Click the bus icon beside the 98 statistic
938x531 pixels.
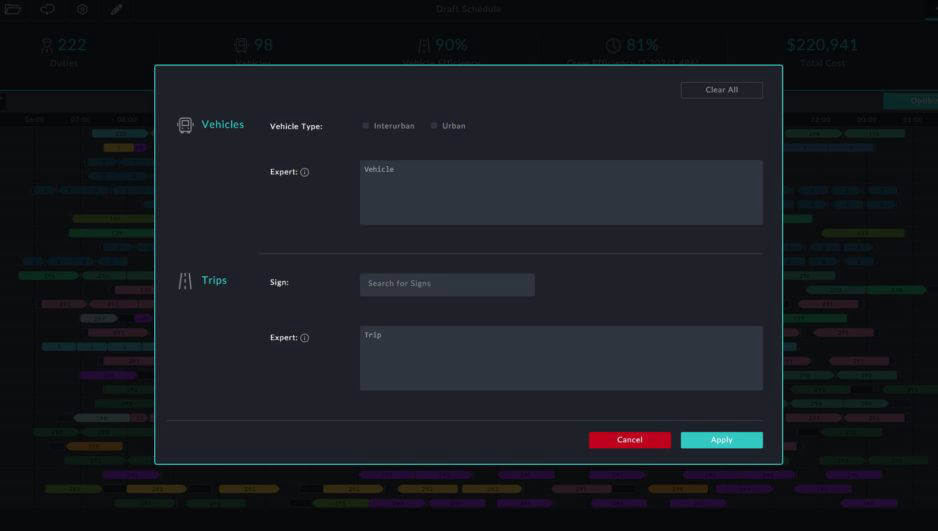click(241, 45)
